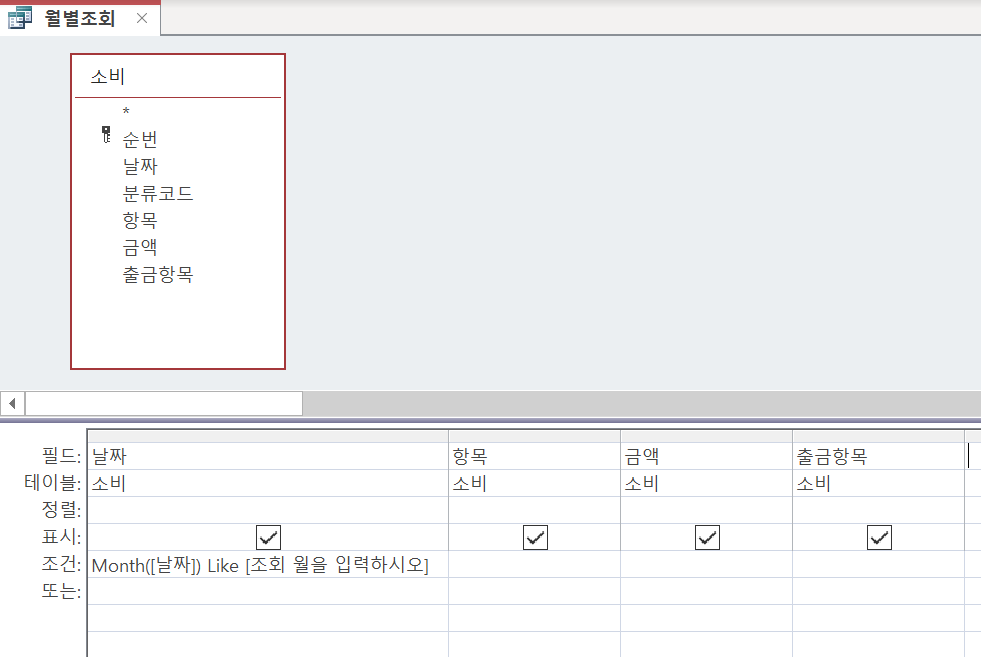Disable the 표시 checkbox for 출금항목 column
Viewport: 981px width, 657px height.
click(x=879, y=537)
